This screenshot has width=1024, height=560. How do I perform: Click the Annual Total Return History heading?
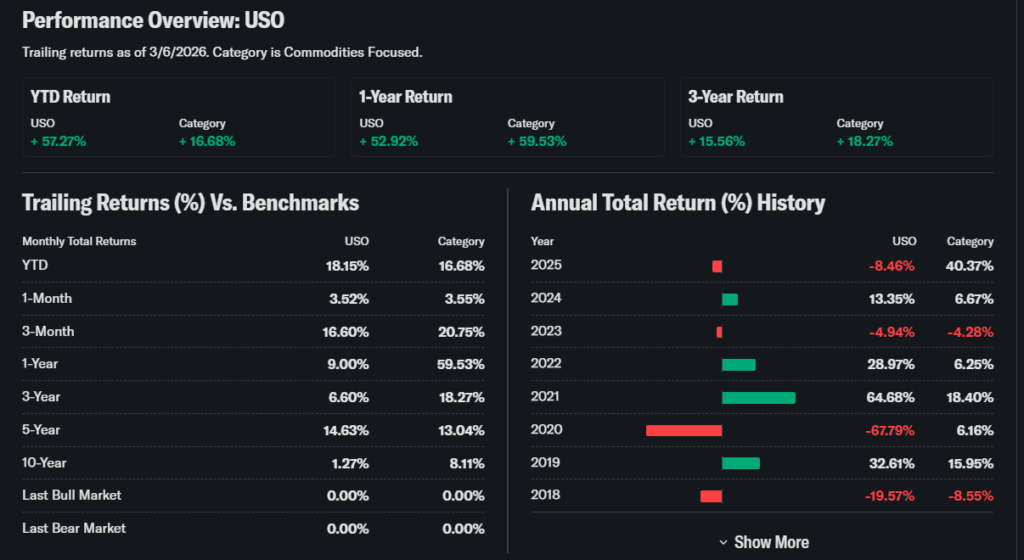click(x=678, y=203)
